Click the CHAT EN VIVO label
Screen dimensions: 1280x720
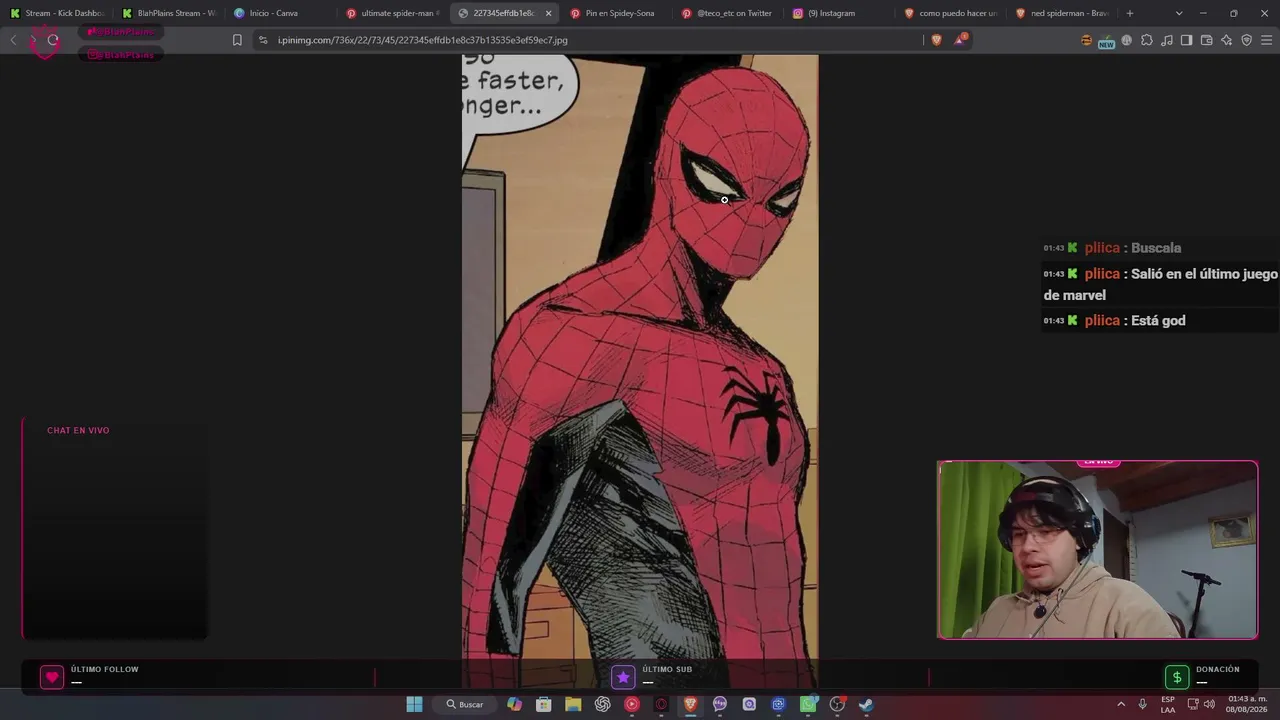pos(78,430)
